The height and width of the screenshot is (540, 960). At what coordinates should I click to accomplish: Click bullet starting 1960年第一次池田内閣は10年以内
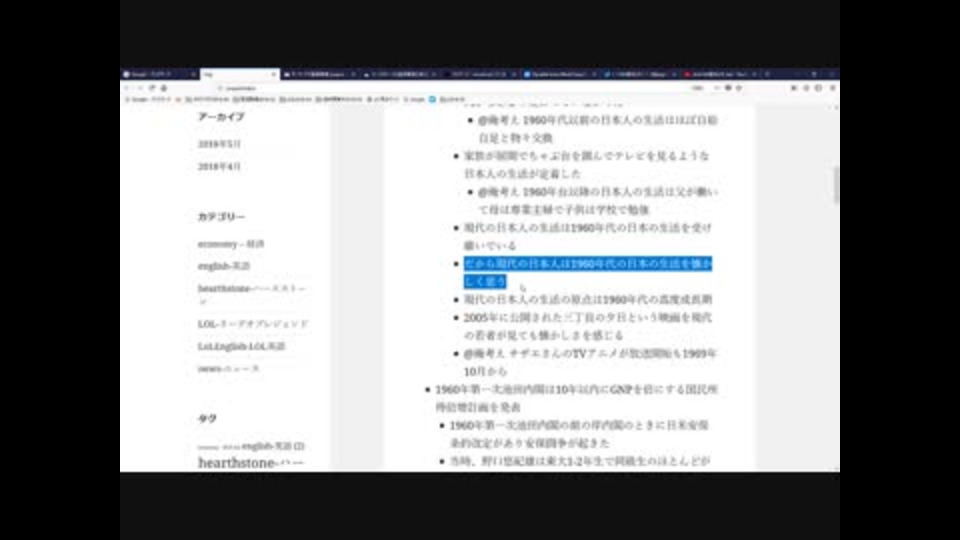click(576, 398)
